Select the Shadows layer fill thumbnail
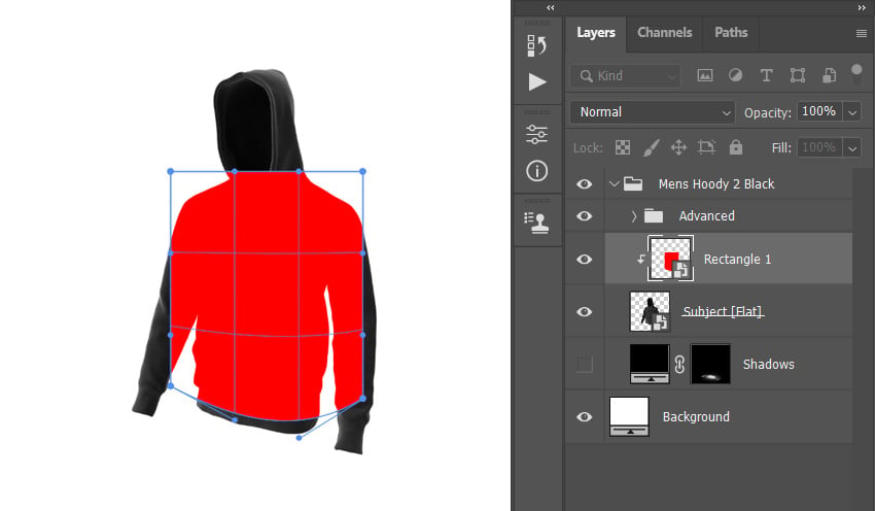875x511 pixels. click(650, 364)
